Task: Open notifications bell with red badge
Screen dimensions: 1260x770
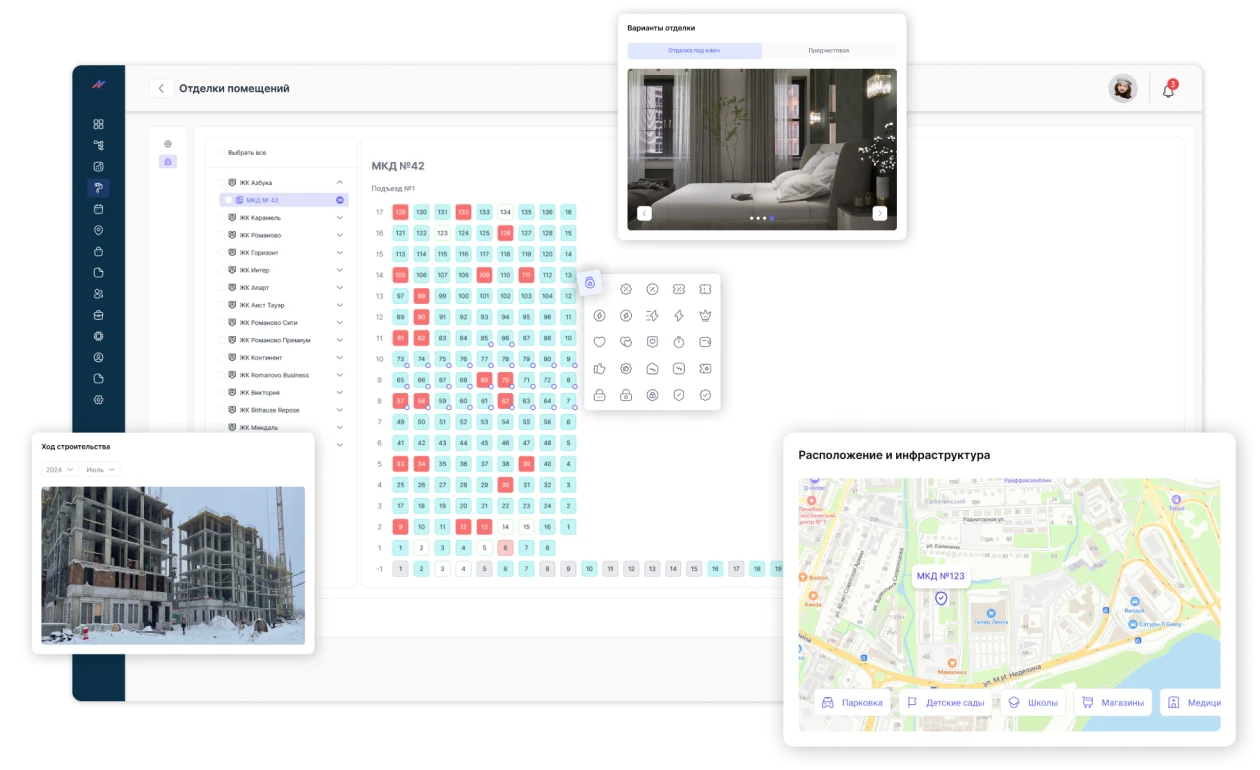Action: click(x=1168, y=90)
